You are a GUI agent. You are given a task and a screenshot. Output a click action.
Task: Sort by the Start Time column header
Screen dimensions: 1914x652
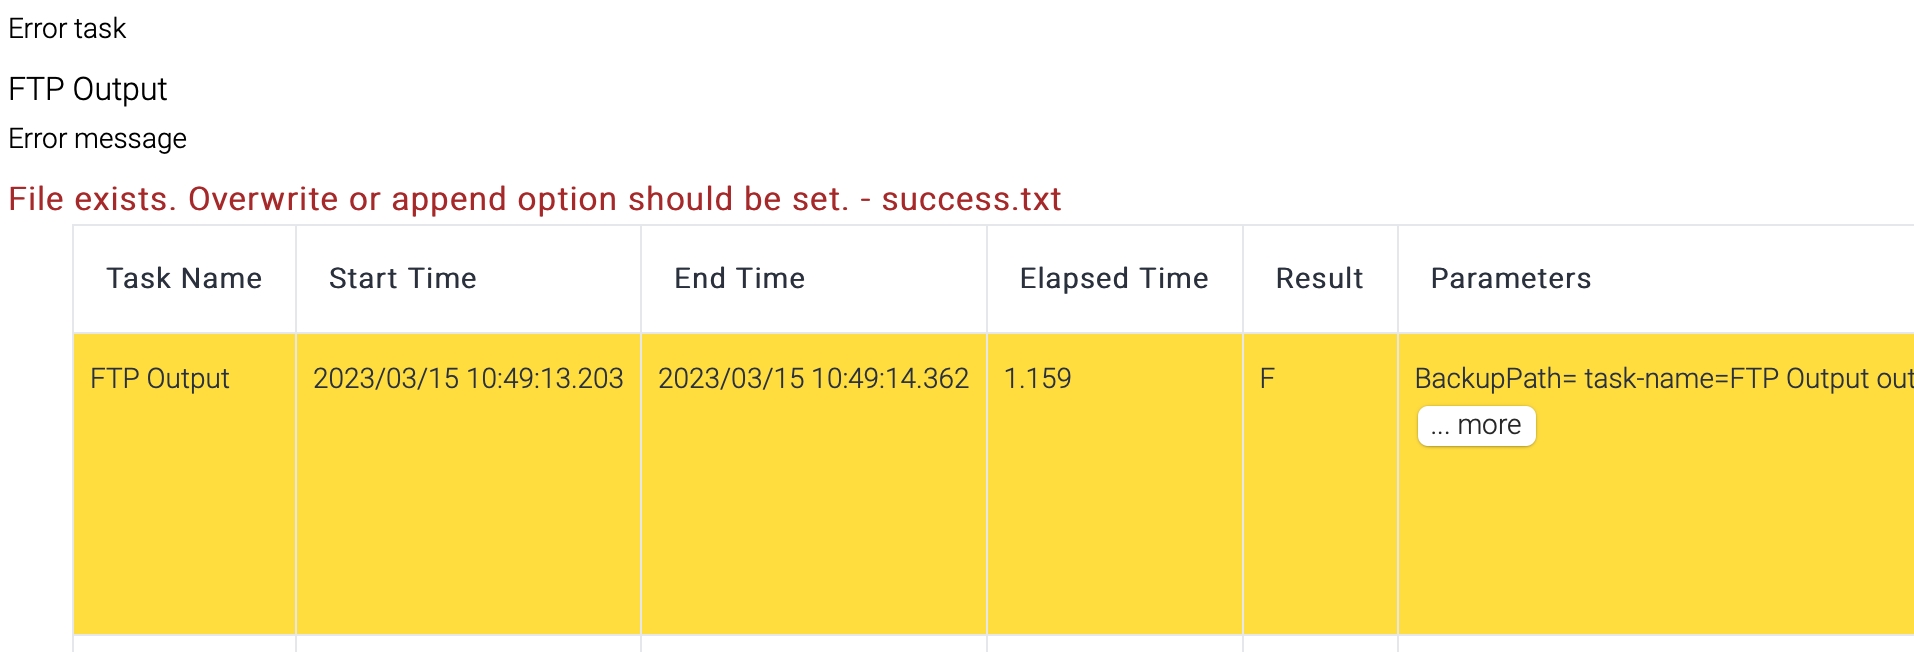402,278
